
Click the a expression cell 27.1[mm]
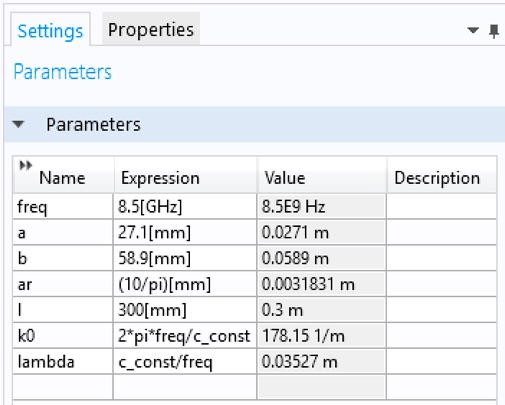click(185, 233)
